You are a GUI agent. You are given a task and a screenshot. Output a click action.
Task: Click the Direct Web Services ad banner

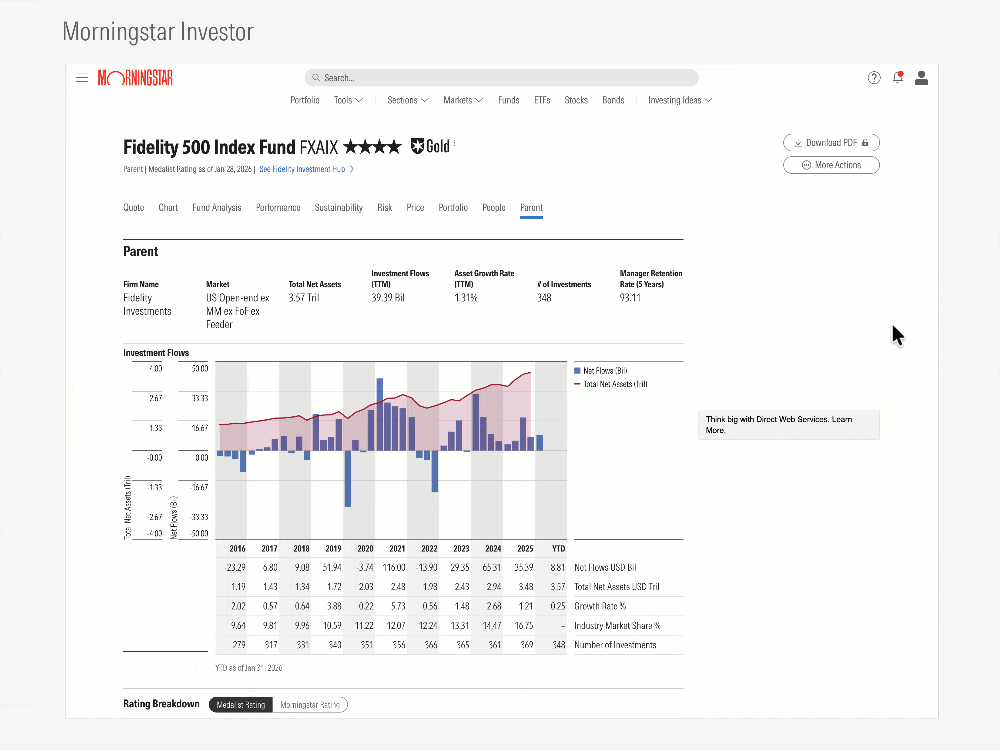click(789, 425)
